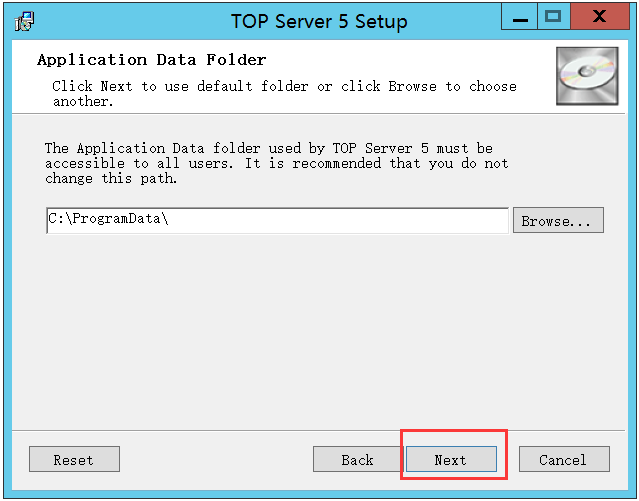Go Back to the previous setup step
639x501 pixels.
point(357,460)
